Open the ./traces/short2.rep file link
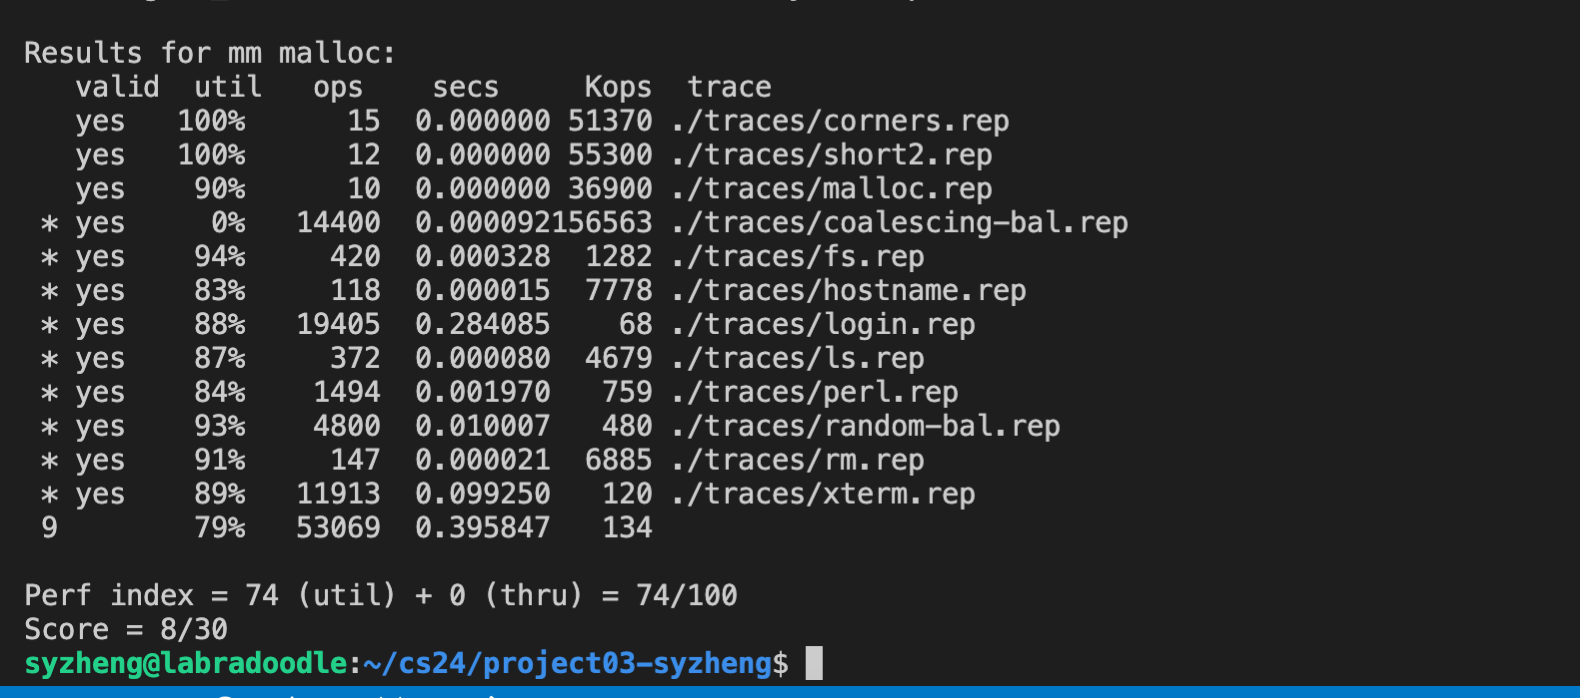Viewport: 1580px width, 698px height. (832, 155)
